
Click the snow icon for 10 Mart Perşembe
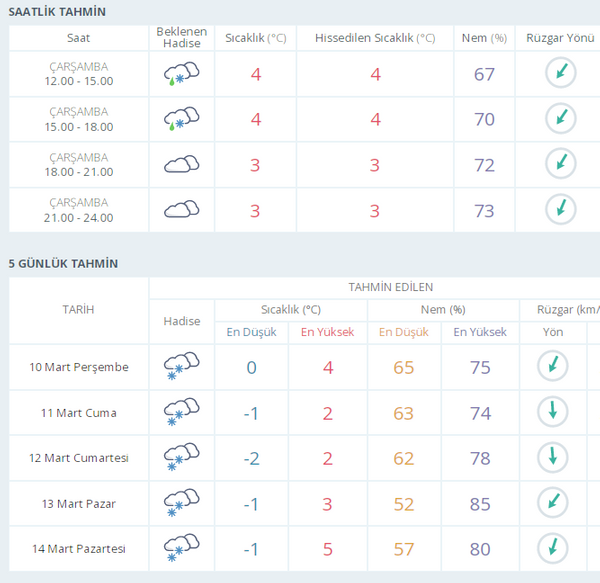coord(181,367)
